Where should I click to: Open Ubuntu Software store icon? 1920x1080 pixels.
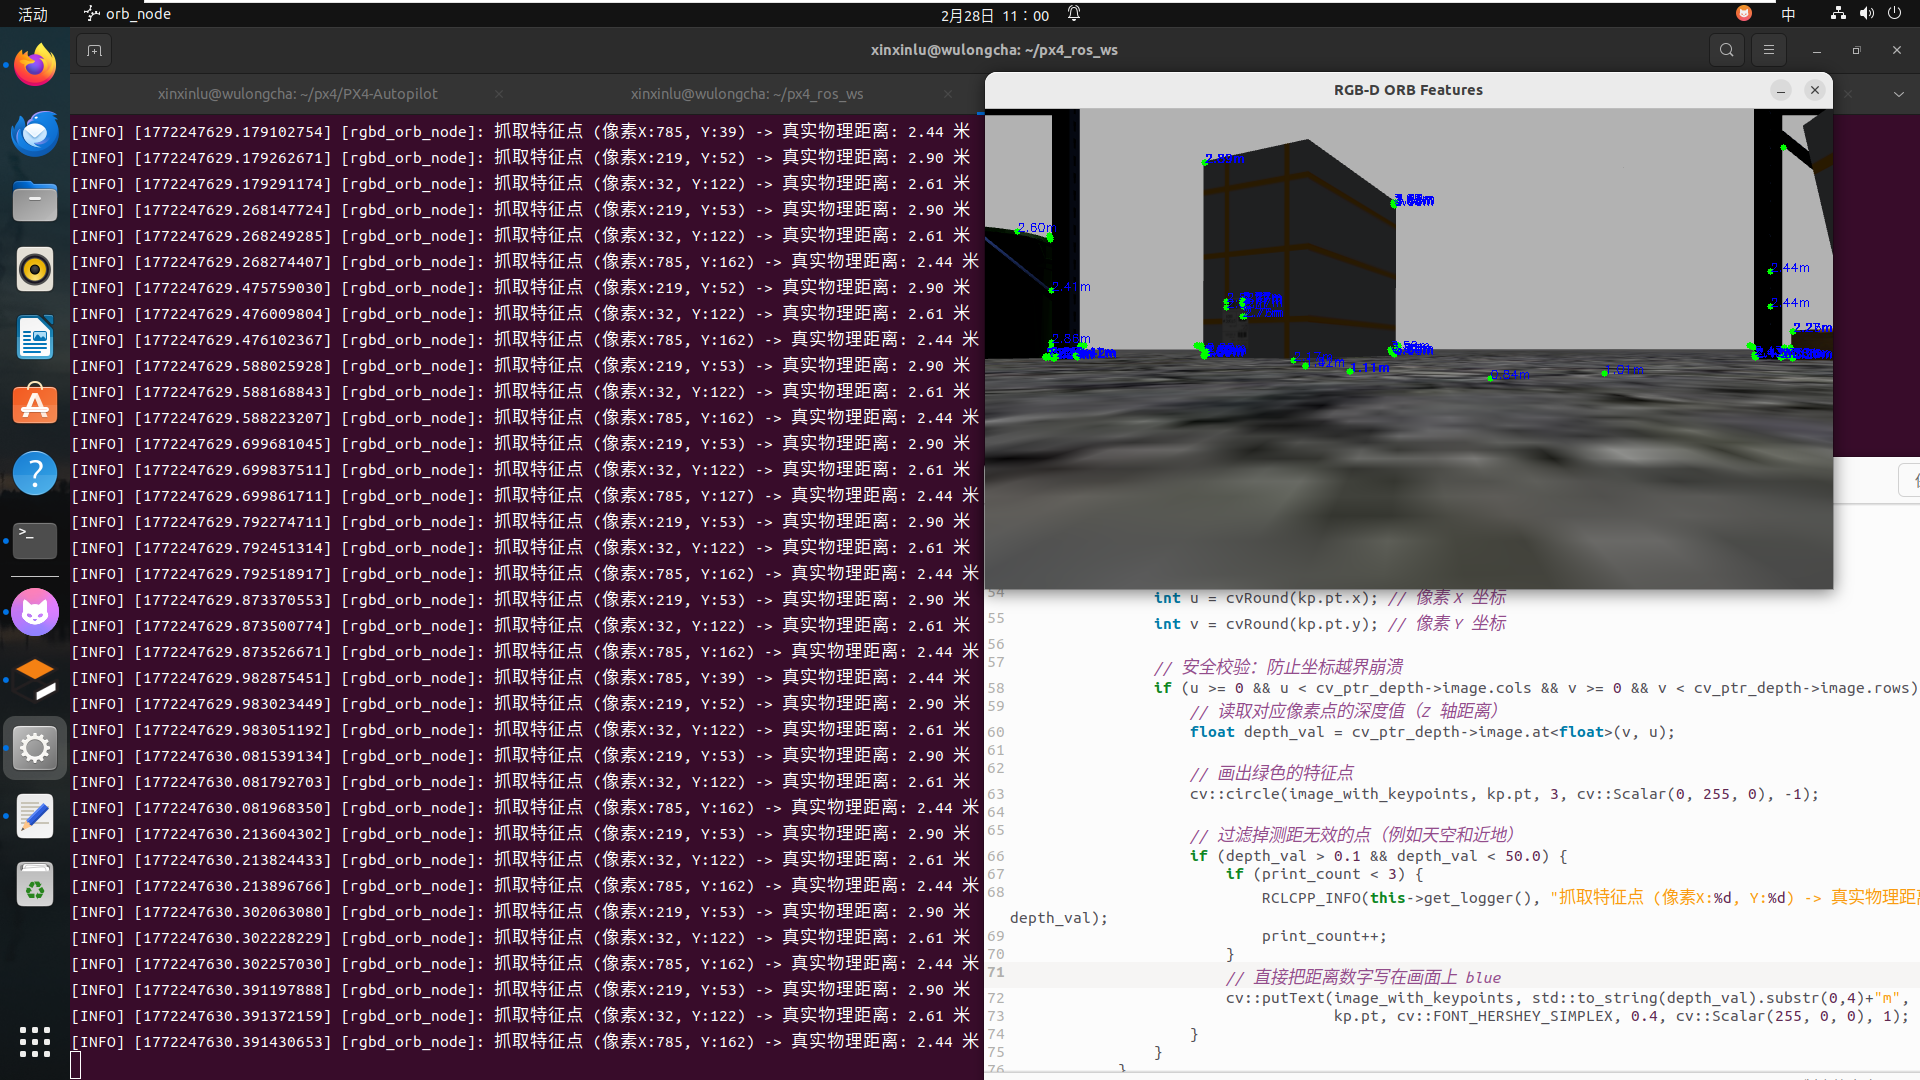point(35,406)
